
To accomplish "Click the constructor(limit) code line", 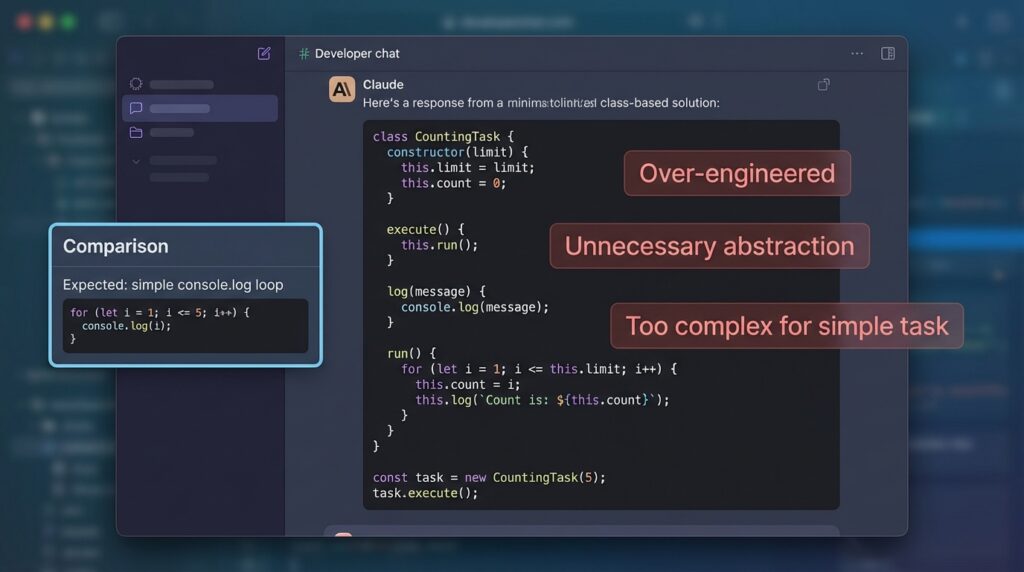I will click(x=457, y=152).
